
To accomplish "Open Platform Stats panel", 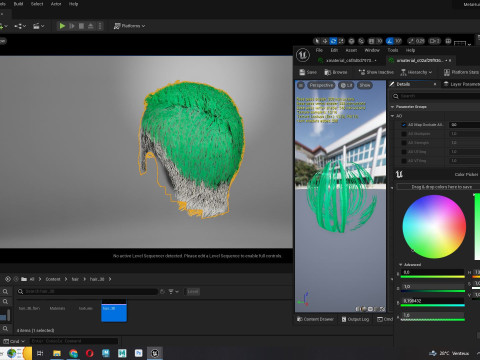I will pos(461,72).
